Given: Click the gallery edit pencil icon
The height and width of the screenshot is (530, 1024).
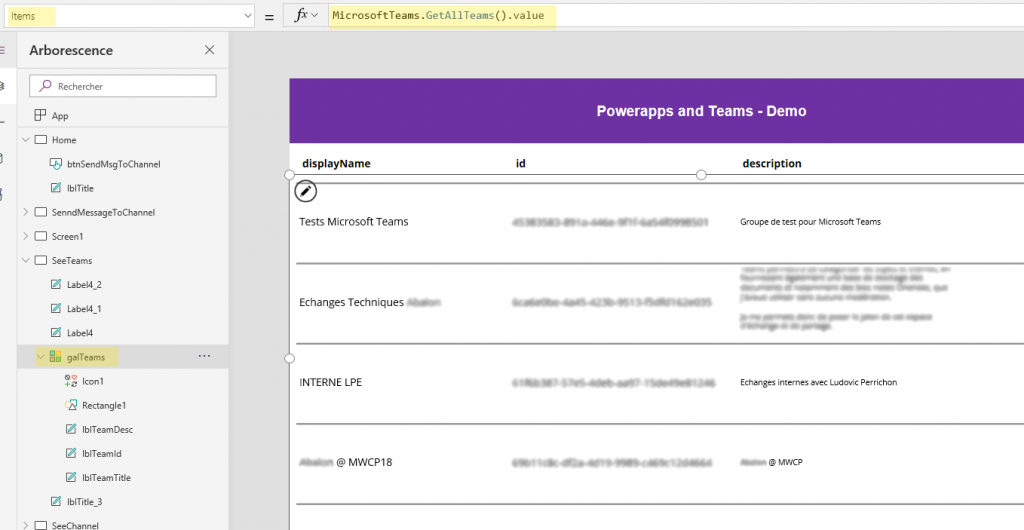Looking at the screenshot, I should (x=306, y=191).
